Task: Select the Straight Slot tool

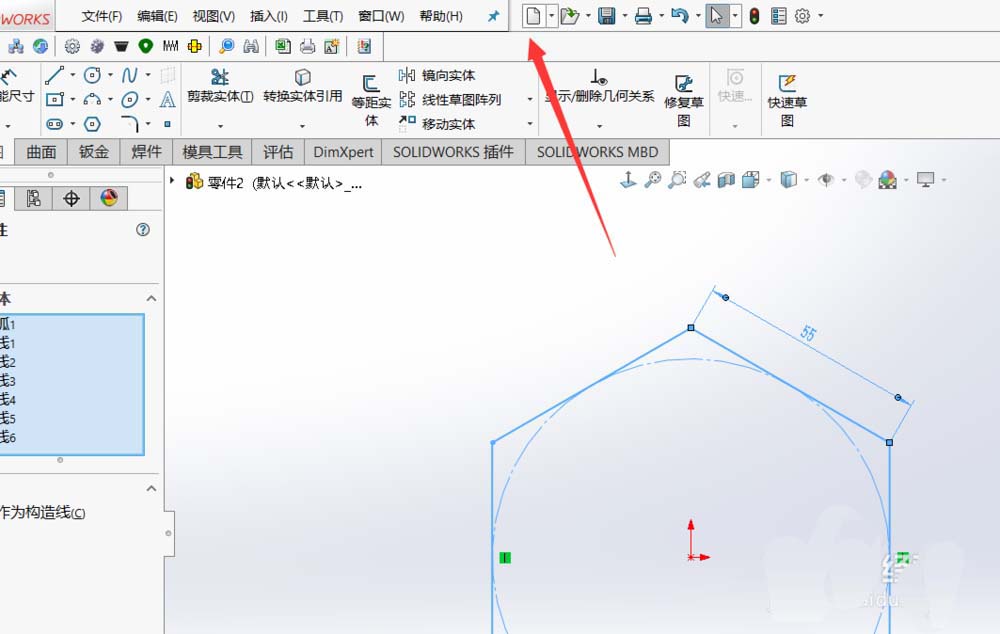Action: (x=55, y=124)
